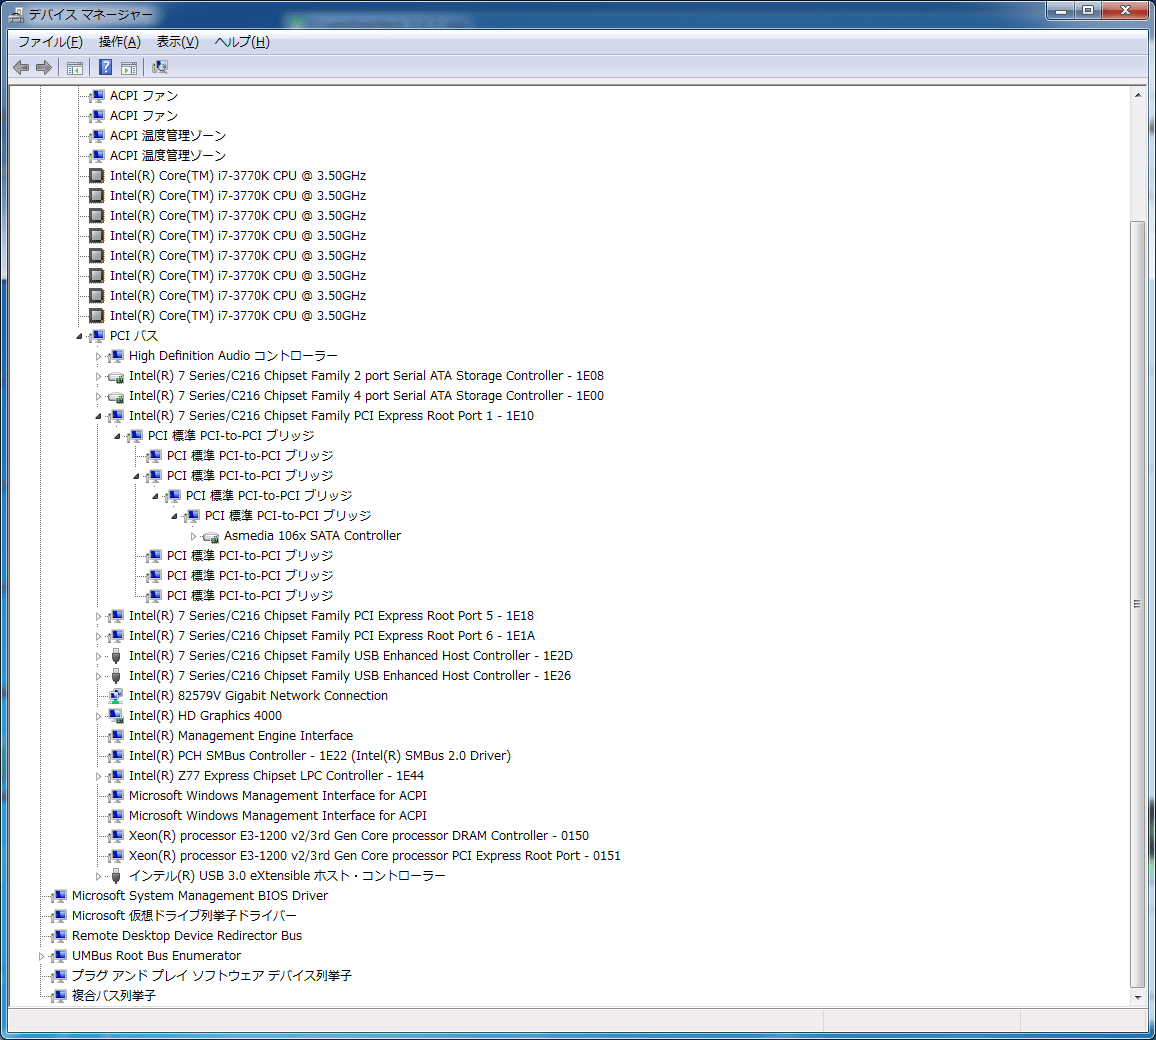The image size is (1156, 1040).
Task: Select the first ACPI ファン entry
Action: click(x=144, y=96)
